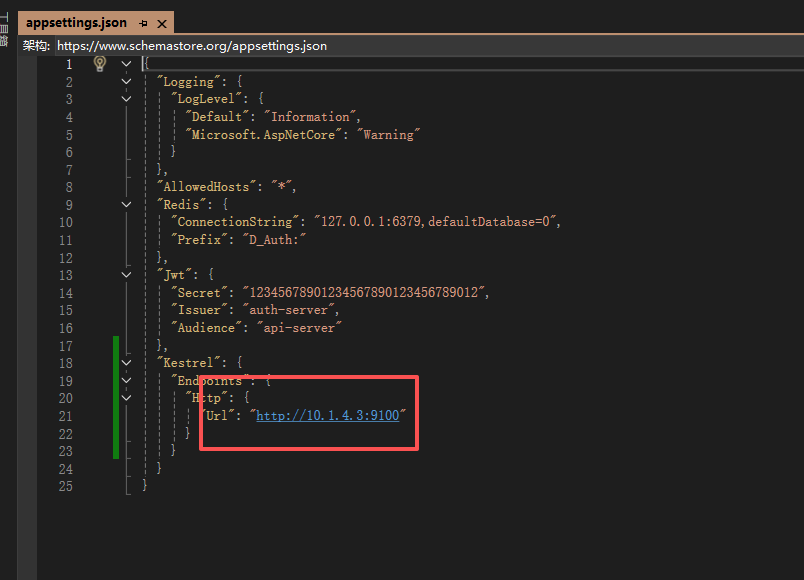The height and width of the screenshot is (580, 804).
Task: Collapse the Http section chevron
Action: (126, 398)
